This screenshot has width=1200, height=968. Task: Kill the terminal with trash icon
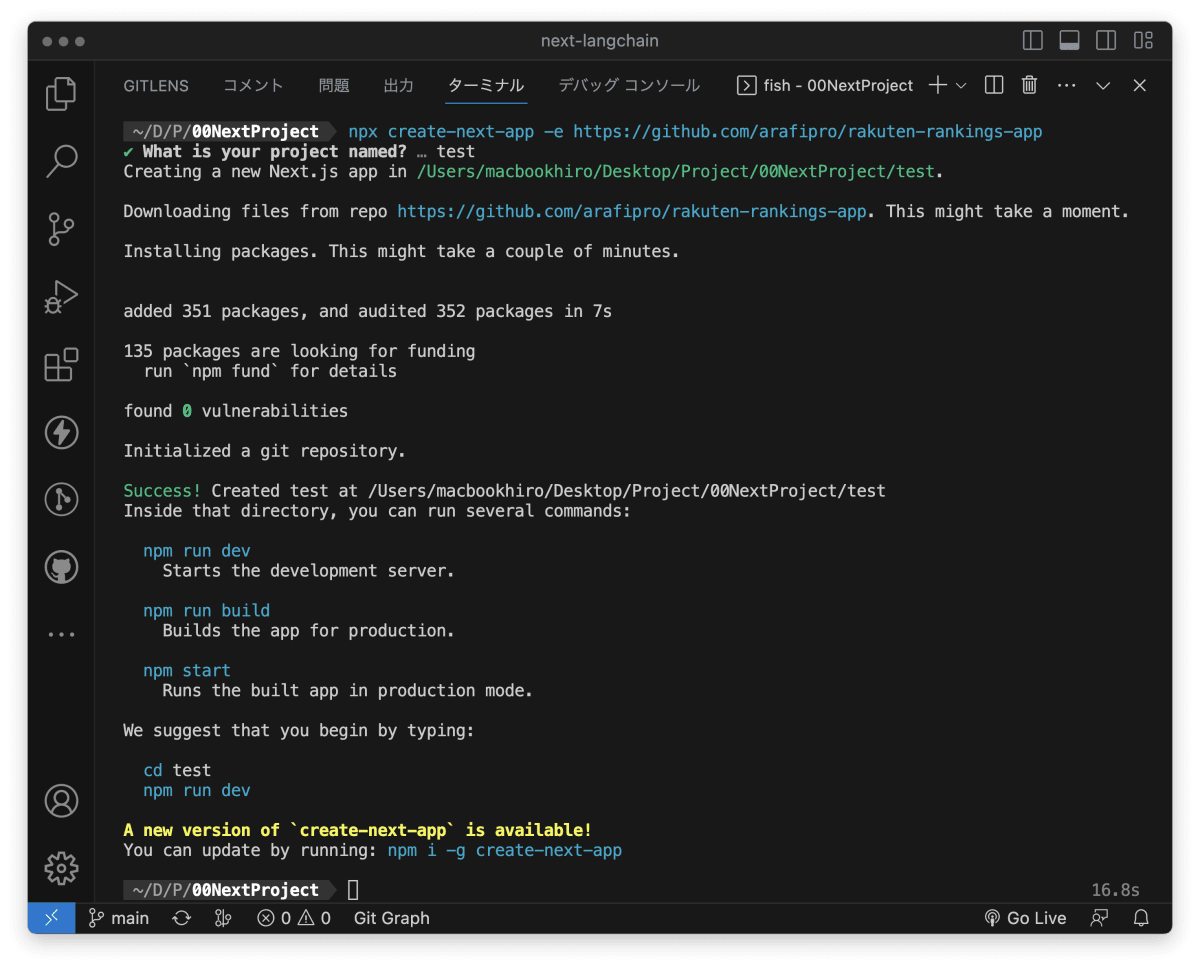coord(1029,86)
